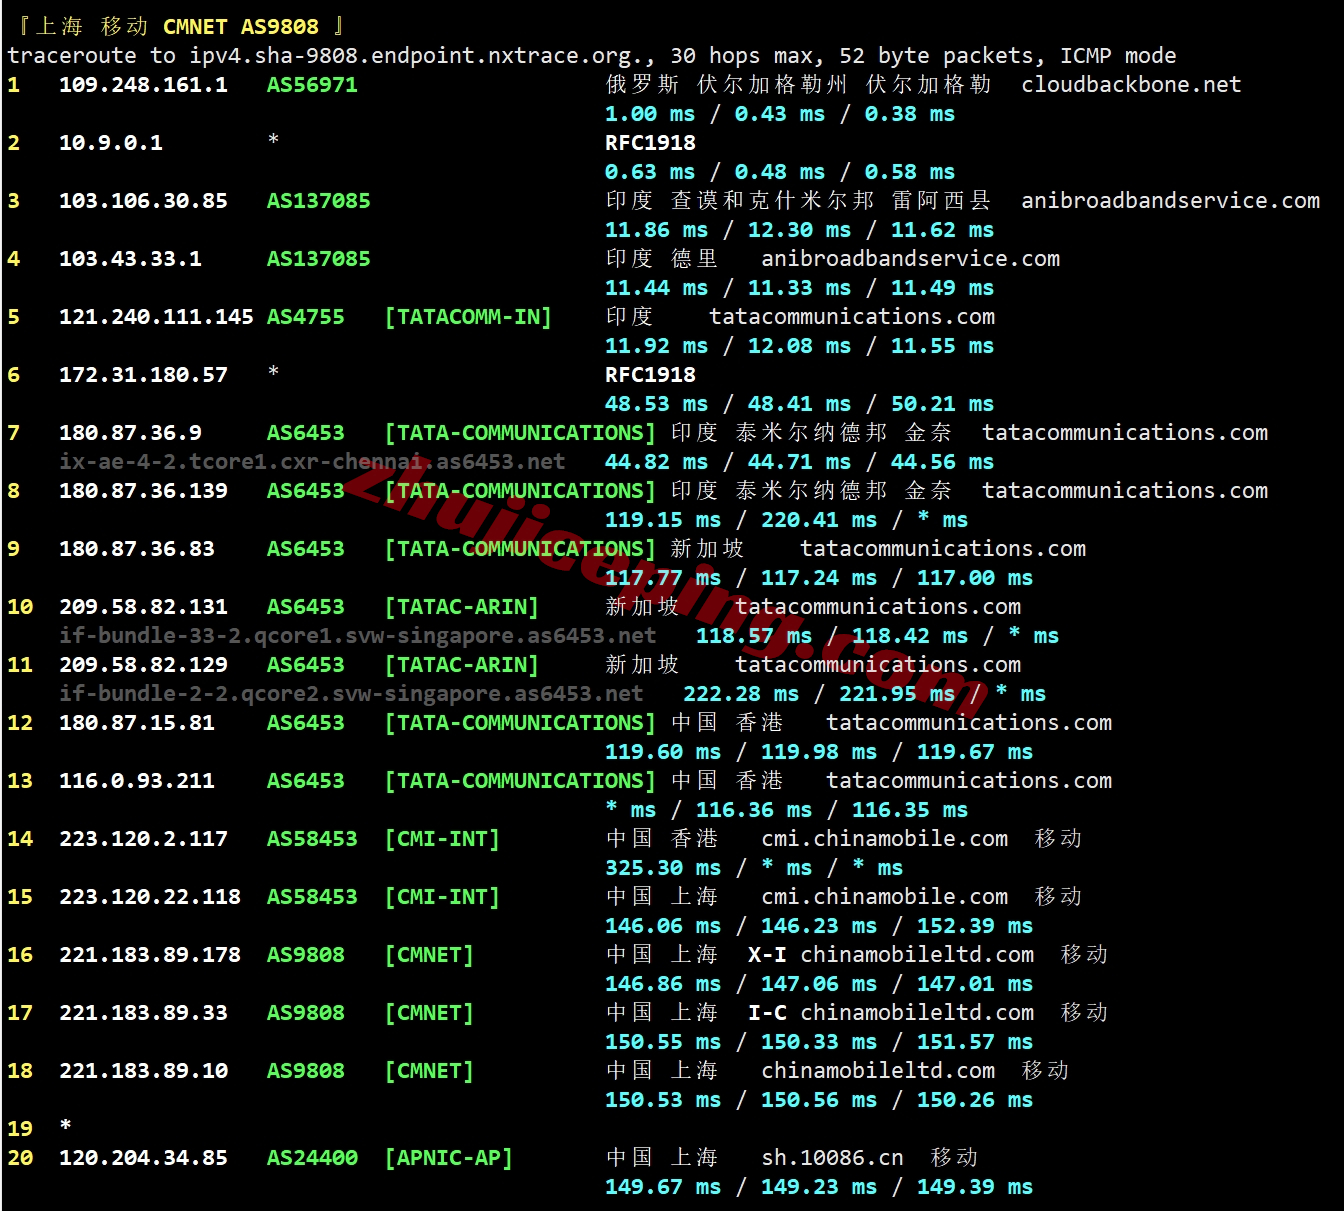1344x1211 pixels.
Task: Click RFC1918 label on hop 2
Action: pos(650,143)
